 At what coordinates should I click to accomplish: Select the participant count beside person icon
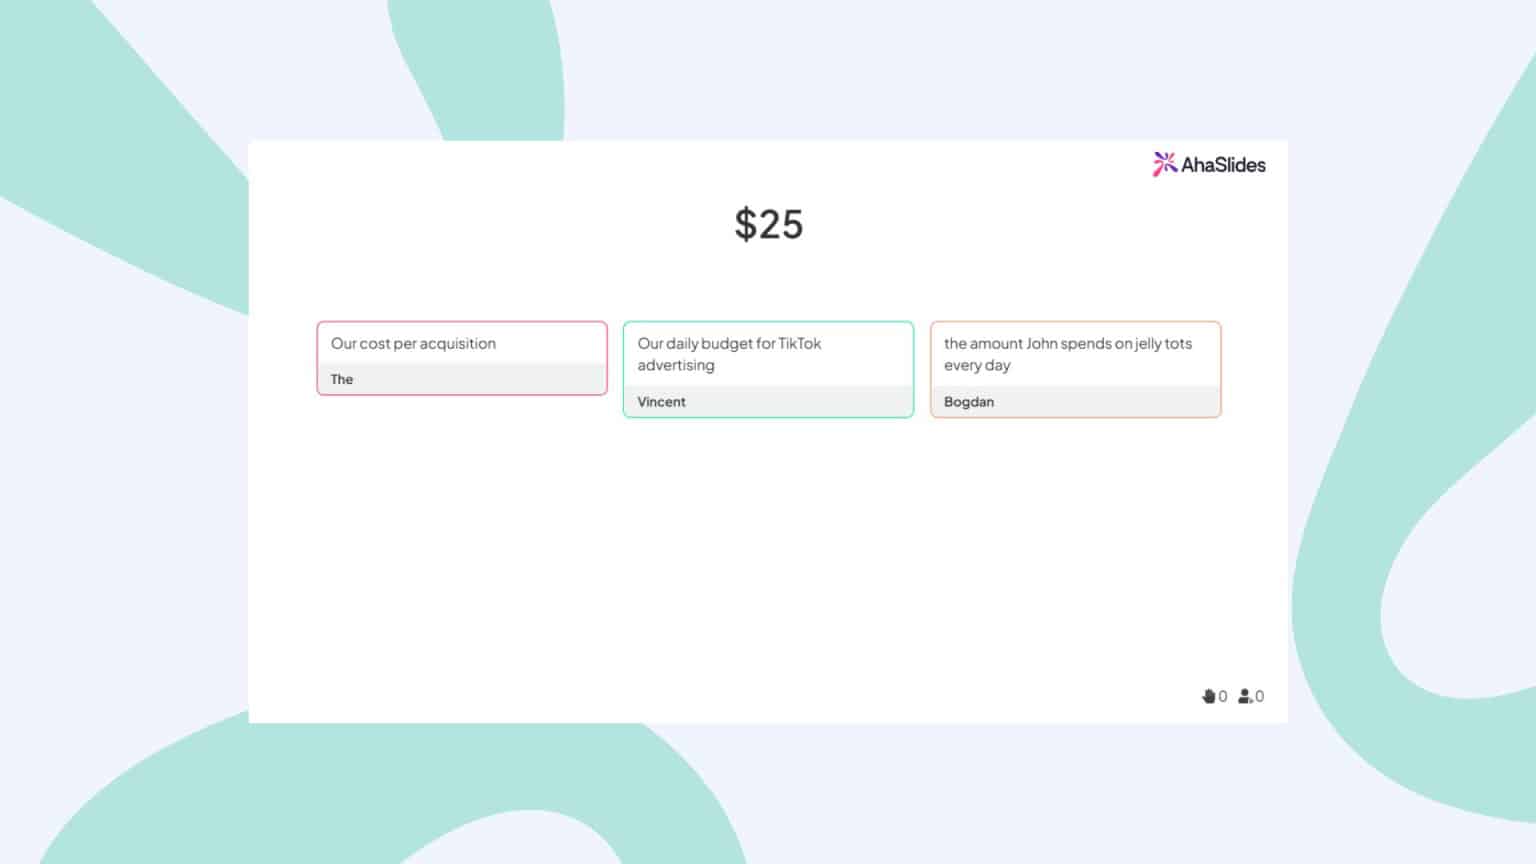click(1259, 696)
